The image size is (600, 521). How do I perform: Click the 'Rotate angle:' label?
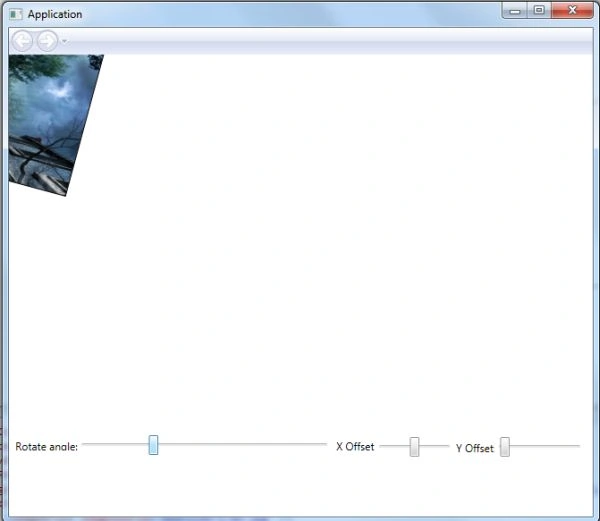point(46,446)
